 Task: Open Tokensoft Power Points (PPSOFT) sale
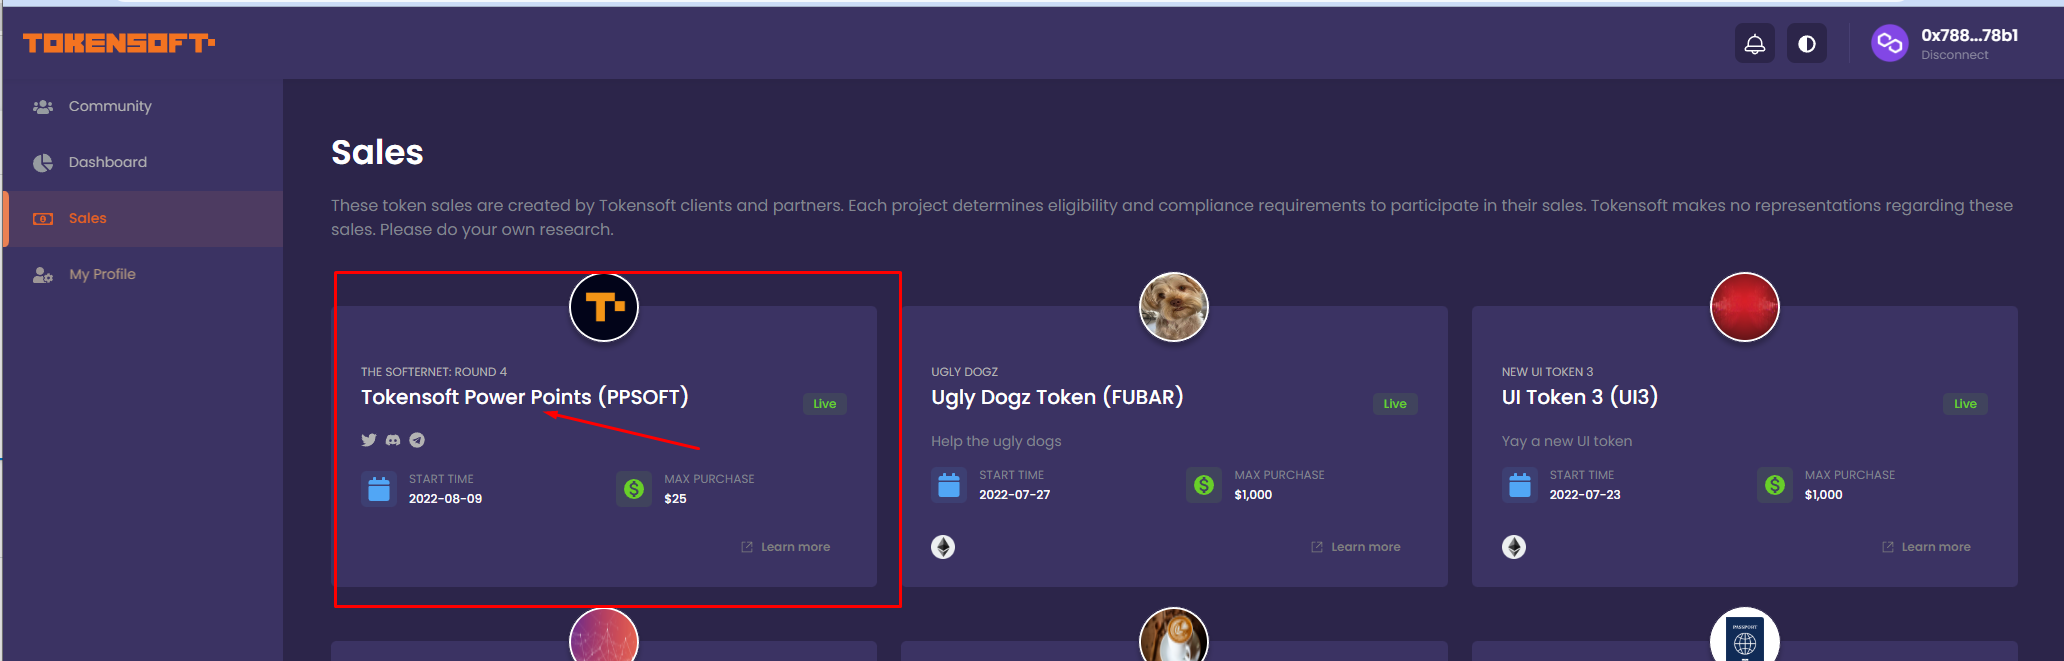[x=524, y=397]
